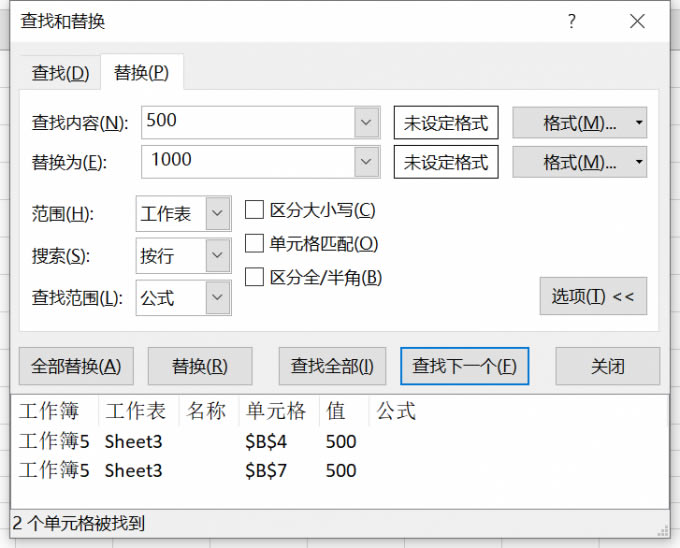Click the 查找内容 input field containing 500
The height and width of the screenshot is (548, 680).
(x=248, y=122)
